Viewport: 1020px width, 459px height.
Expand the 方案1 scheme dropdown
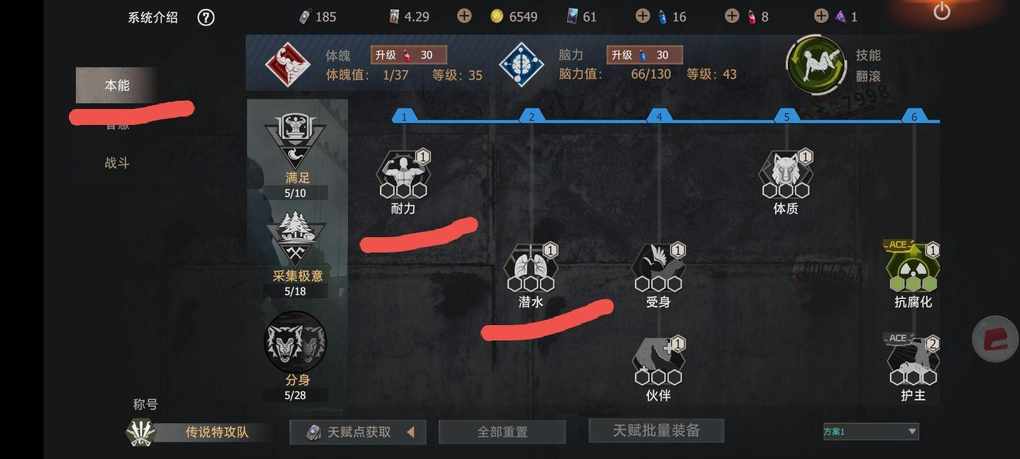(871, 432)
